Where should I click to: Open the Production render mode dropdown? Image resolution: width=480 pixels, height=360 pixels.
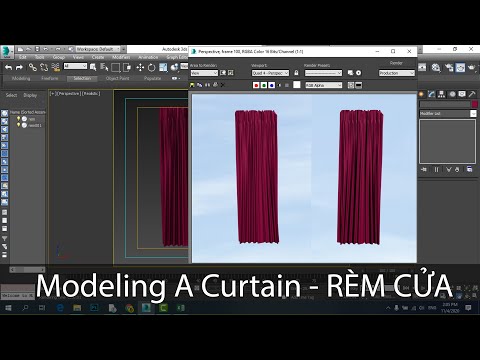(x=397, y=73)
